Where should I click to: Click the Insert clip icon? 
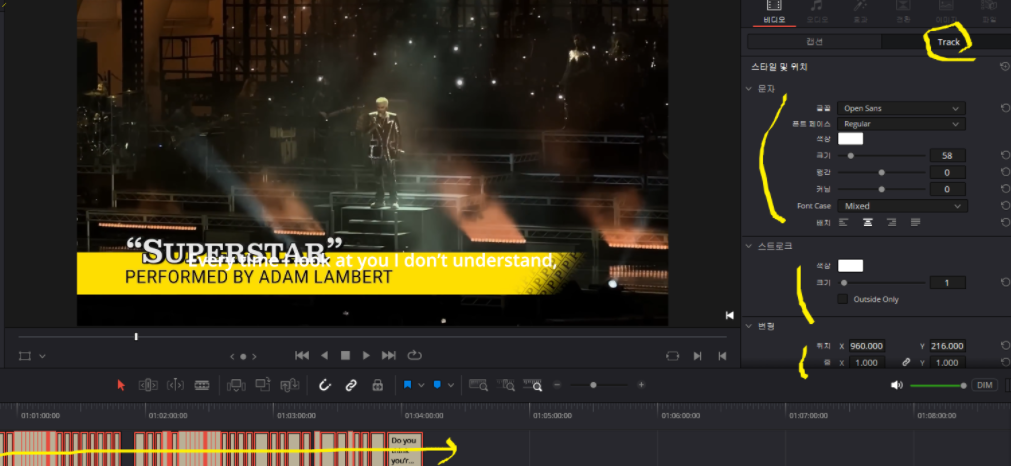(236, 385)
